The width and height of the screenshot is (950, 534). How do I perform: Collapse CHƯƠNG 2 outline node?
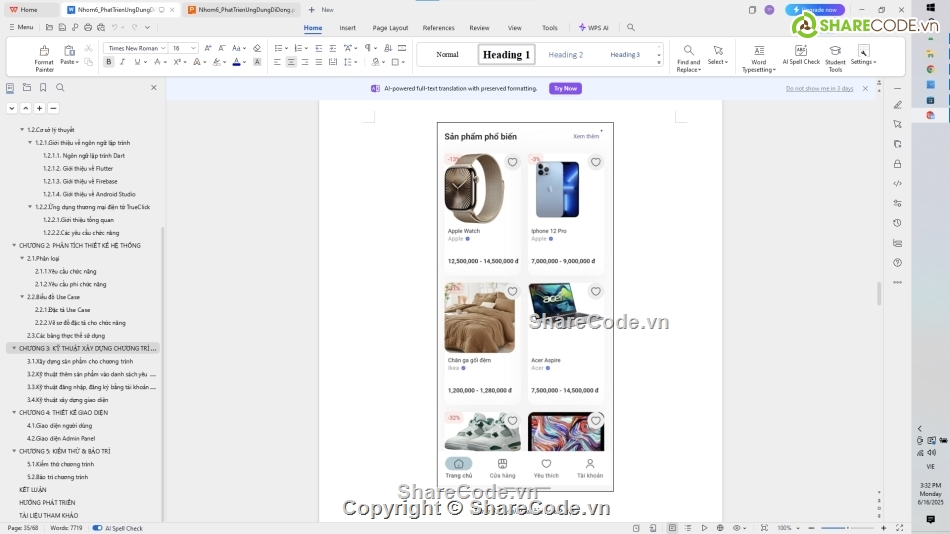click(15, 245)
